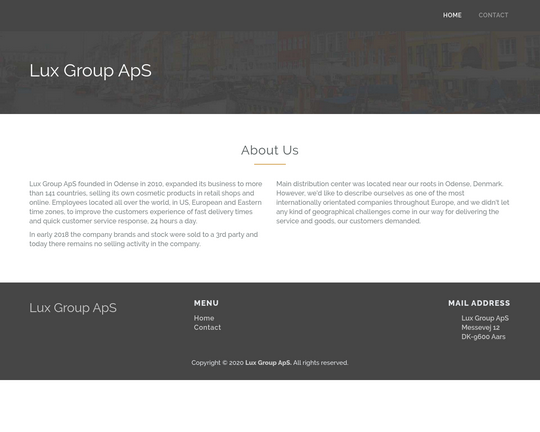Click the Lux Group ApS hero title
The height and width of the screenshot is (432, 540).
click(90, 71)
